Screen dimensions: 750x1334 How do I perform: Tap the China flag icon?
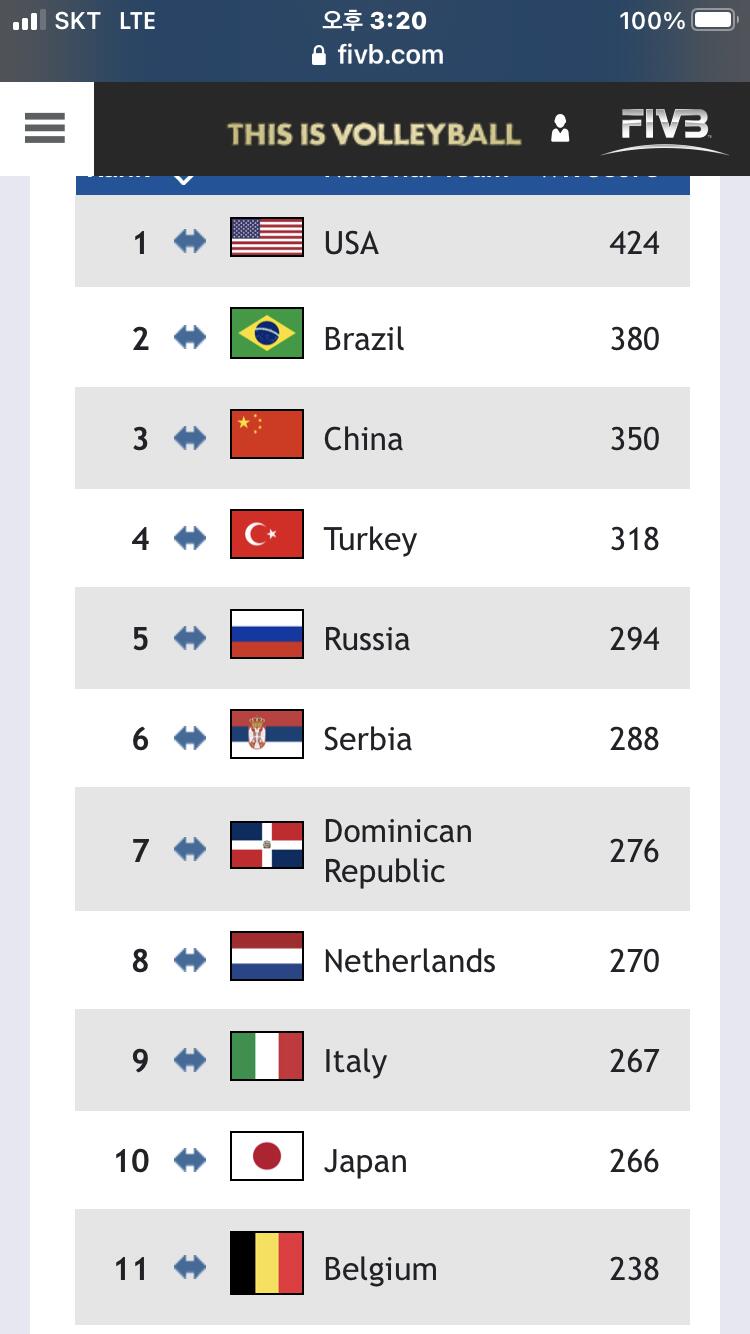coord(267,435)
